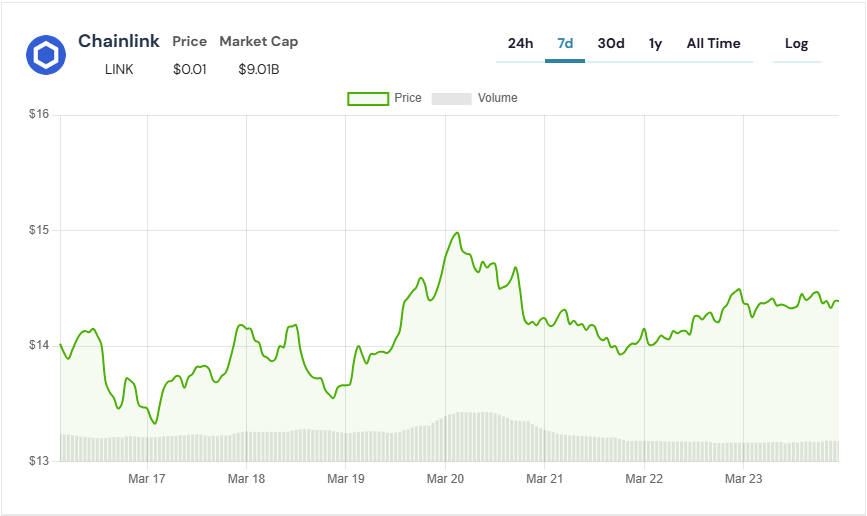Select the All Time range tab
Viewport: 867px width, 516px height.
pos(713,44)
